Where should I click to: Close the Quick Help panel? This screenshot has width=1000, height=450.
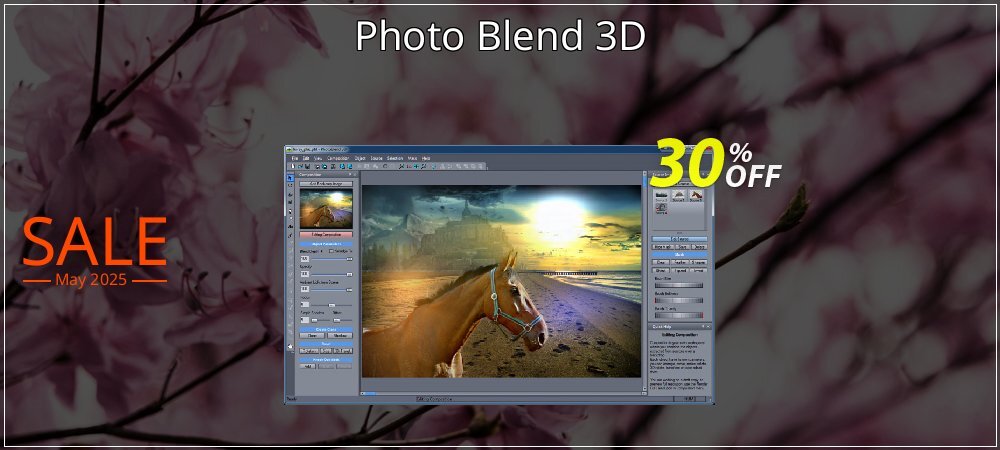click(x=709, y=326)
